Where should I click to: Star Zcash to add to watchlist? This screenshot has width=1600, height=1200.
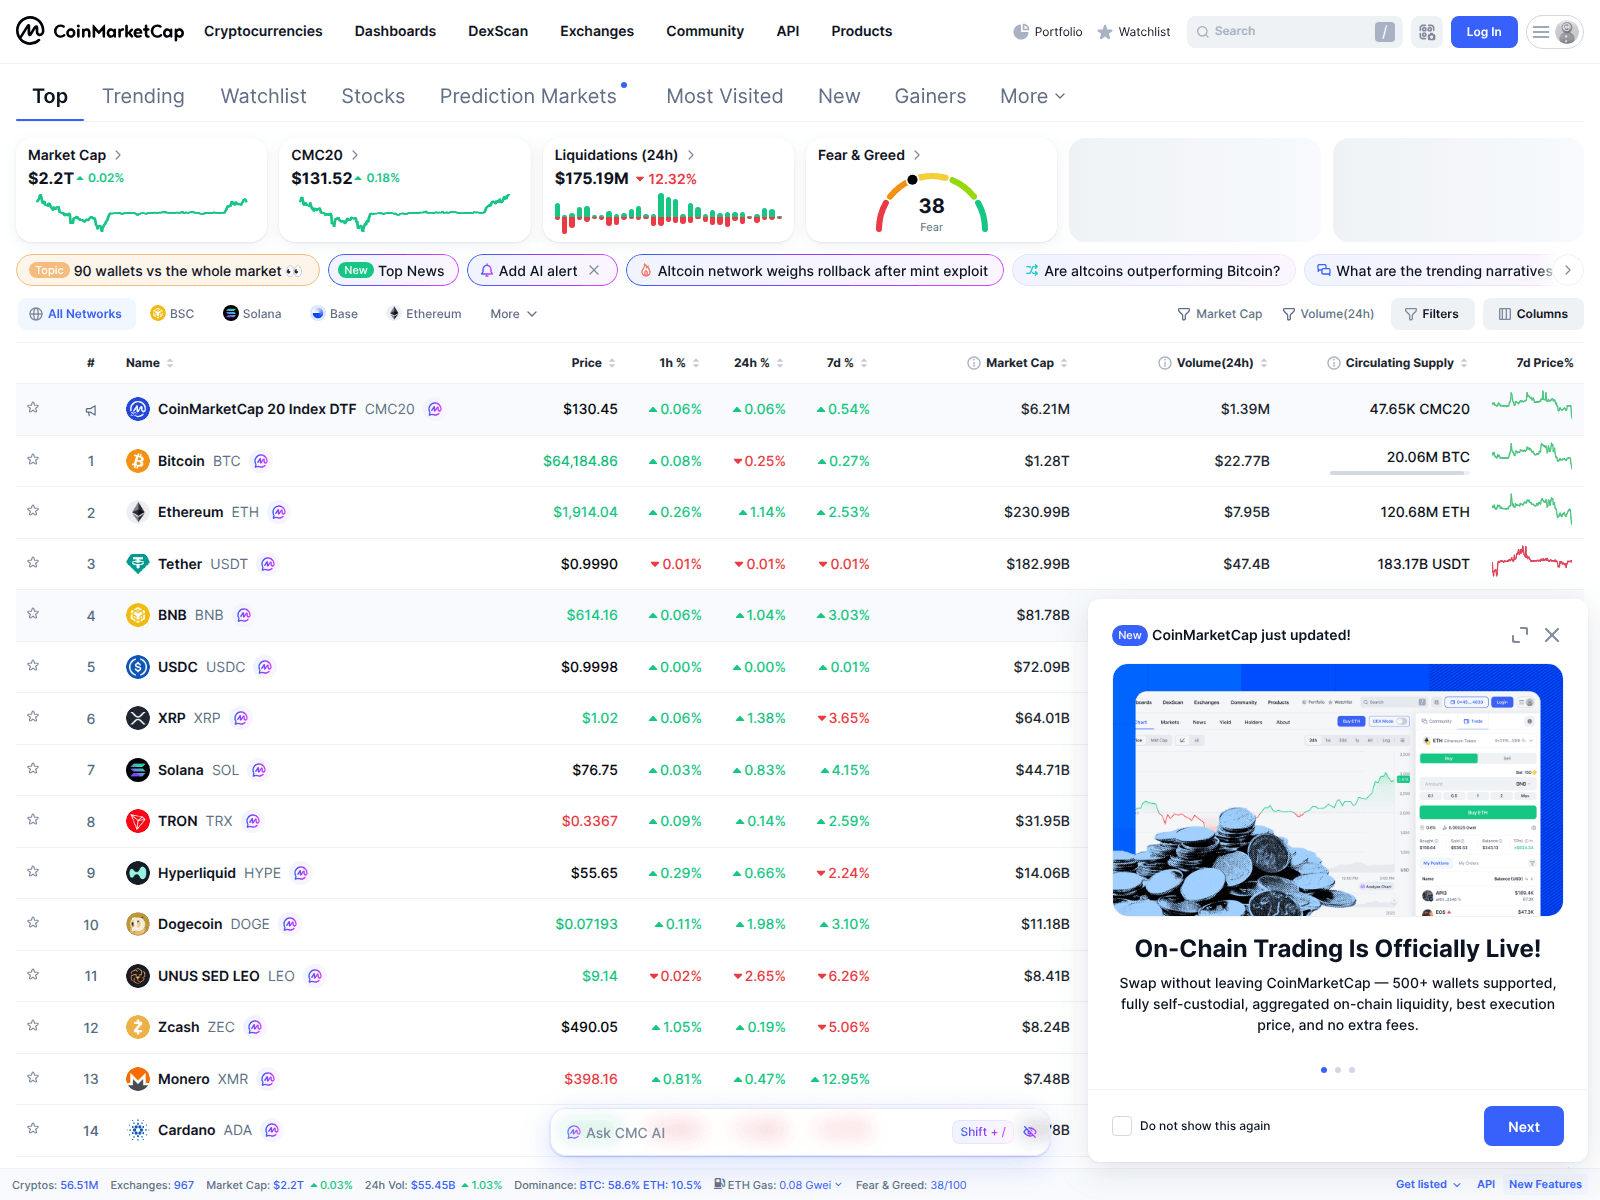click(x=33, y=1026)
